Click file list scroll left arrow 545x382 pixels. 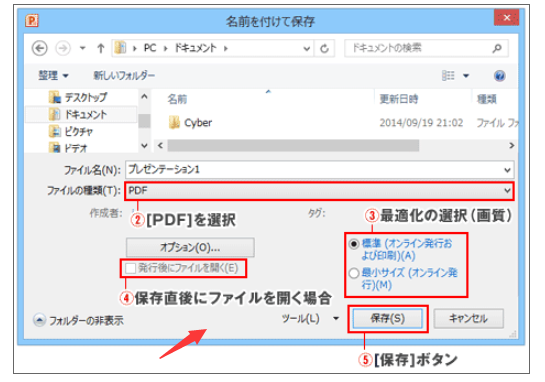click(160, 146)
